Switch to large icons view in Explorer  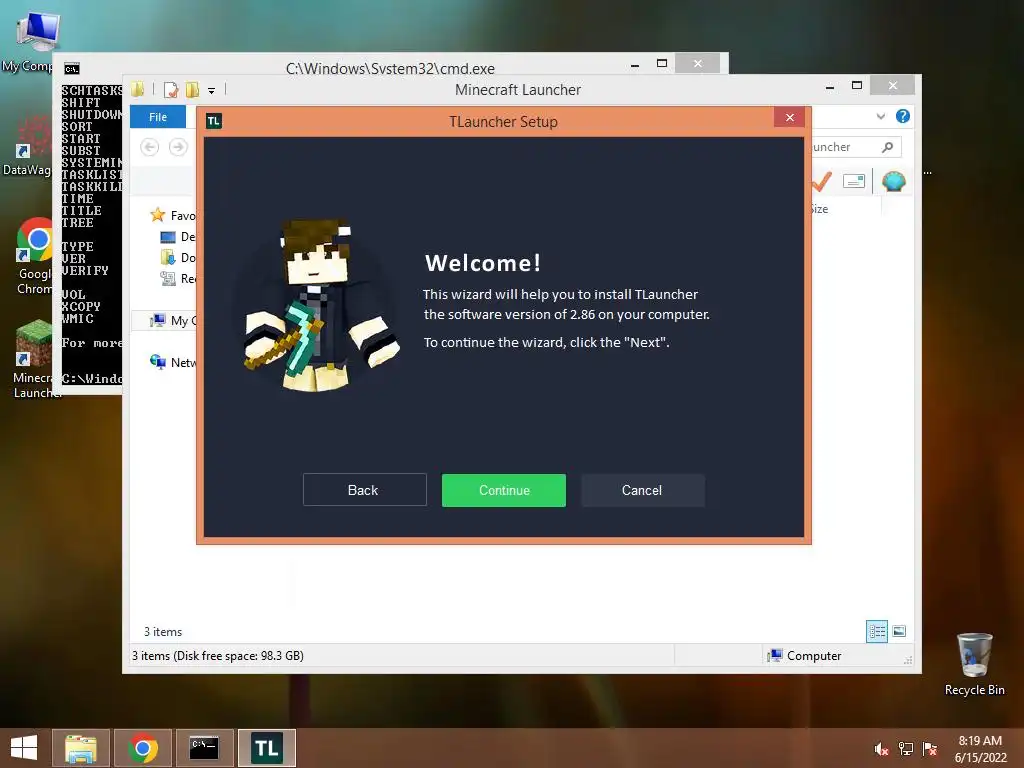[x=899, y=631]
